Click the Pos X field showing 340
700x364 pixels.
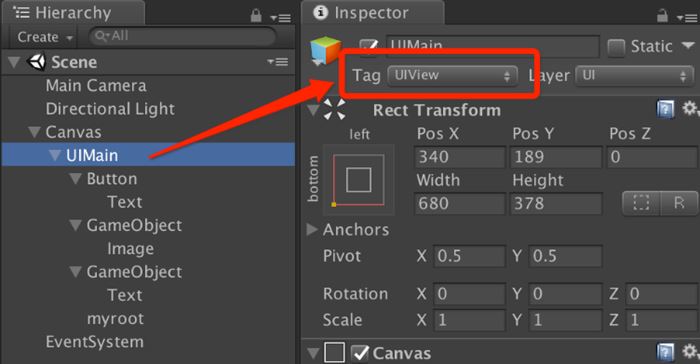[x=460, y=157]
